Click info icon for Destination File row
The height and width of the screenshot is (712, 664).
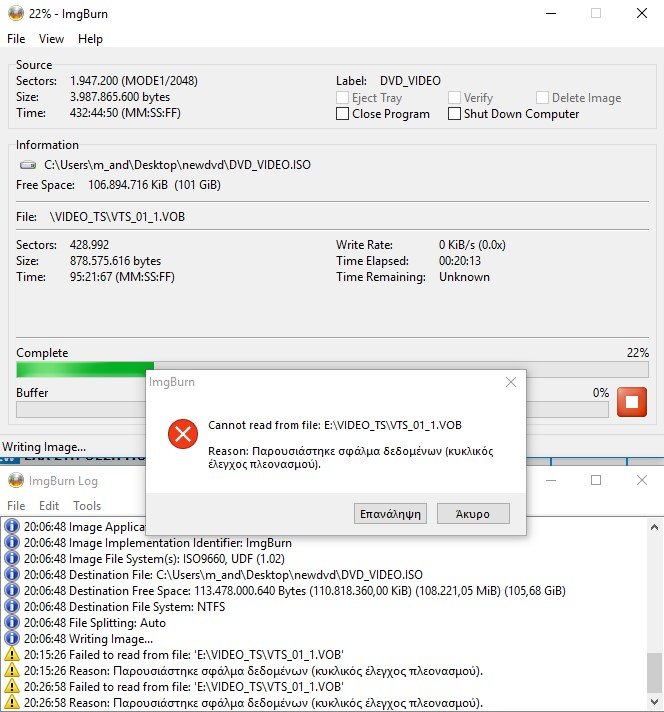(x=12, y=574)
